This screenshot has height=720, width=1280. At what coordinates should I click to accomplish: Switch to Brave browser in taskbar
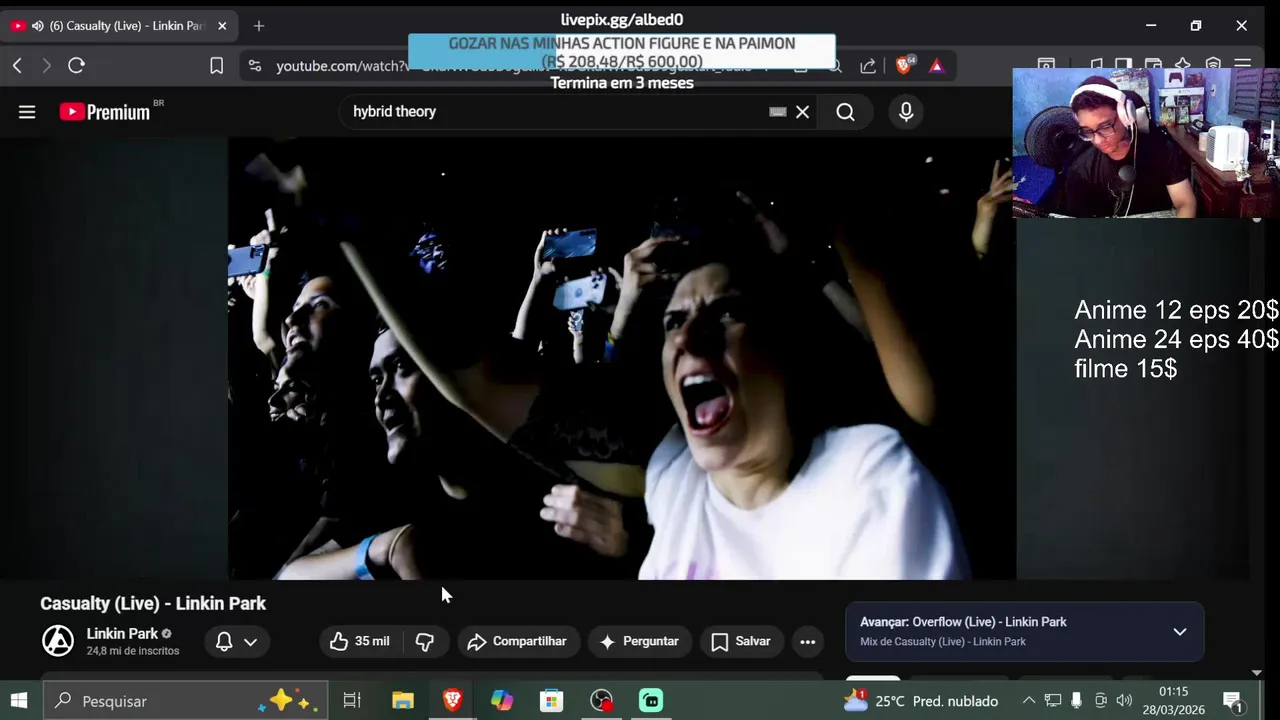452,701
